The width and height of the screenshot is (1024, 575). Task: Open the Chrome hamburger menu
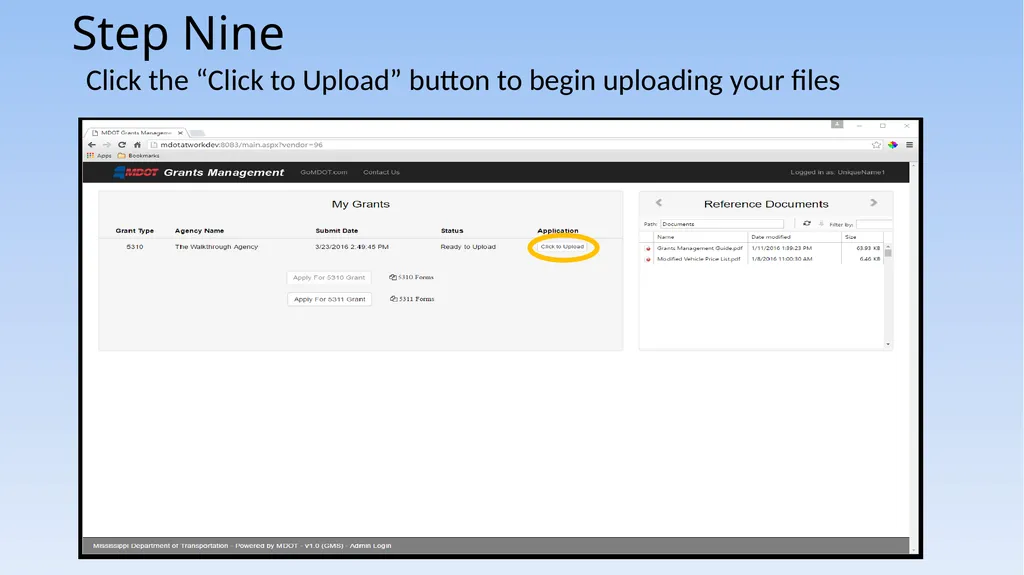pyautogui.click(x=909, y=144)
